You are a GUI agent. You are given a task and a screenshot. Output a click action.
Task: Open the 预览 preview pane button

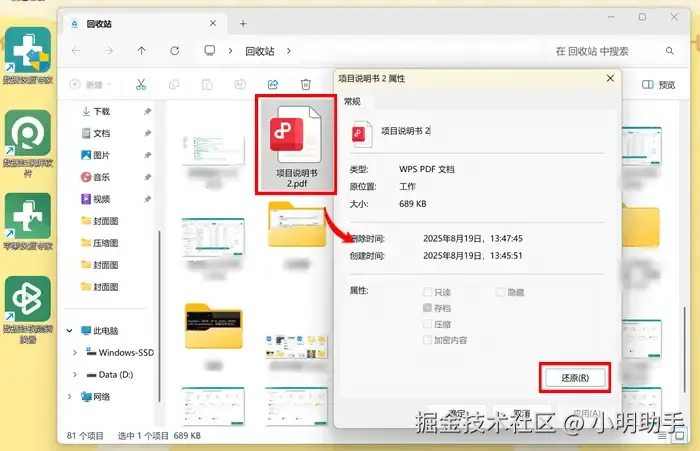658,85
